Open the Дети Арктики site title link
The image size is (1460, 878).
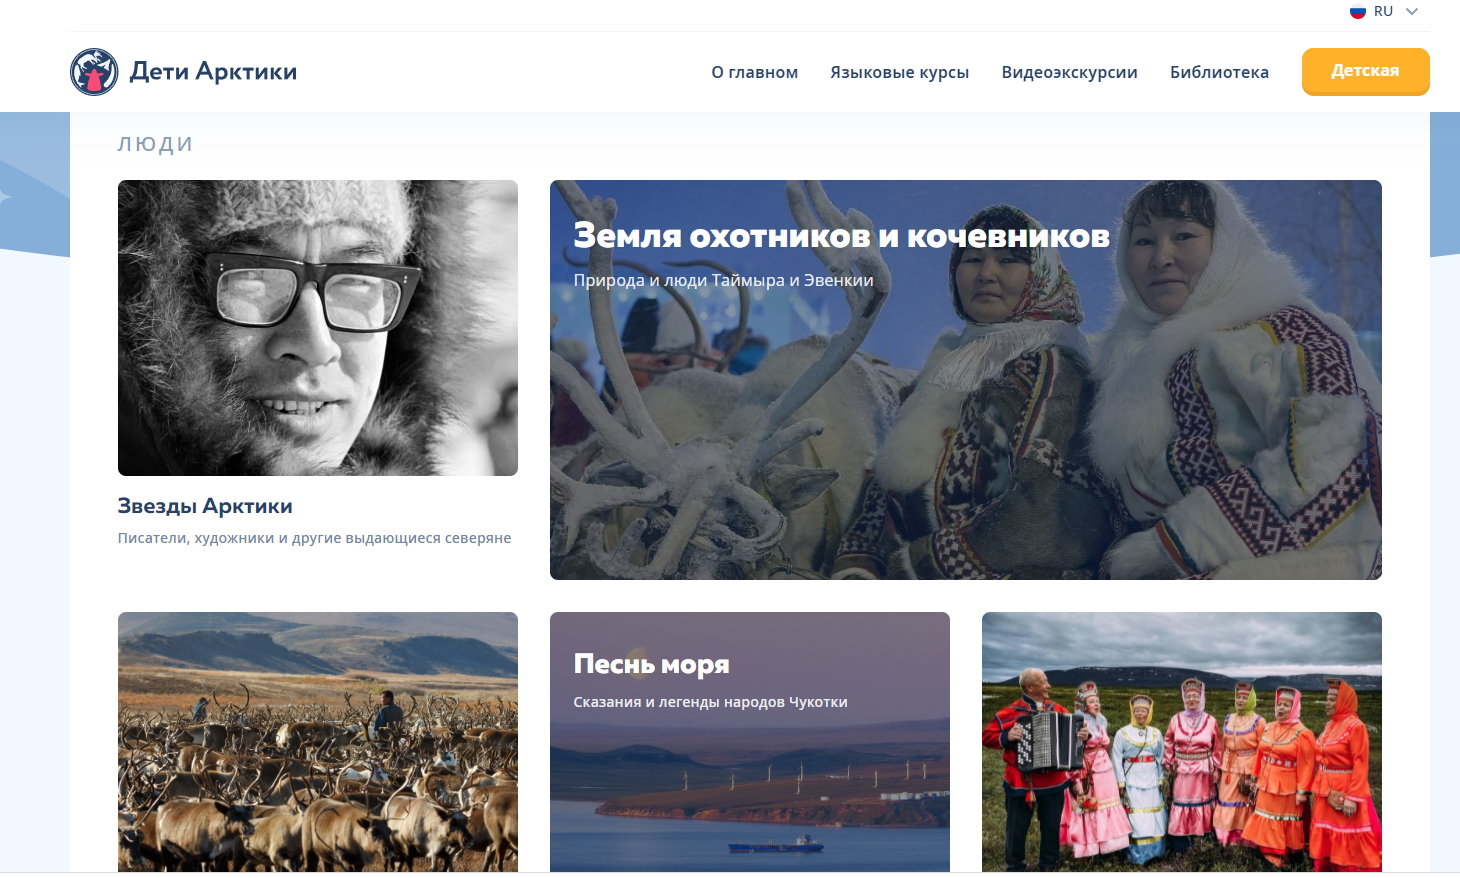[x=213, y=72]
